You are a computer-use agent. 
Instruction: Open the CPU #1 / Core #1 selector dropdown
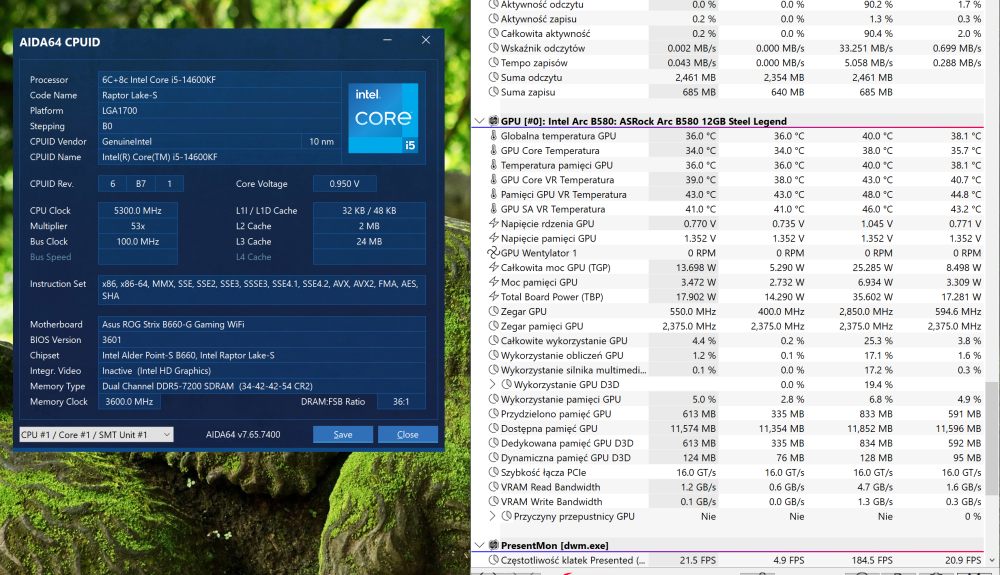tap(96, 435)
